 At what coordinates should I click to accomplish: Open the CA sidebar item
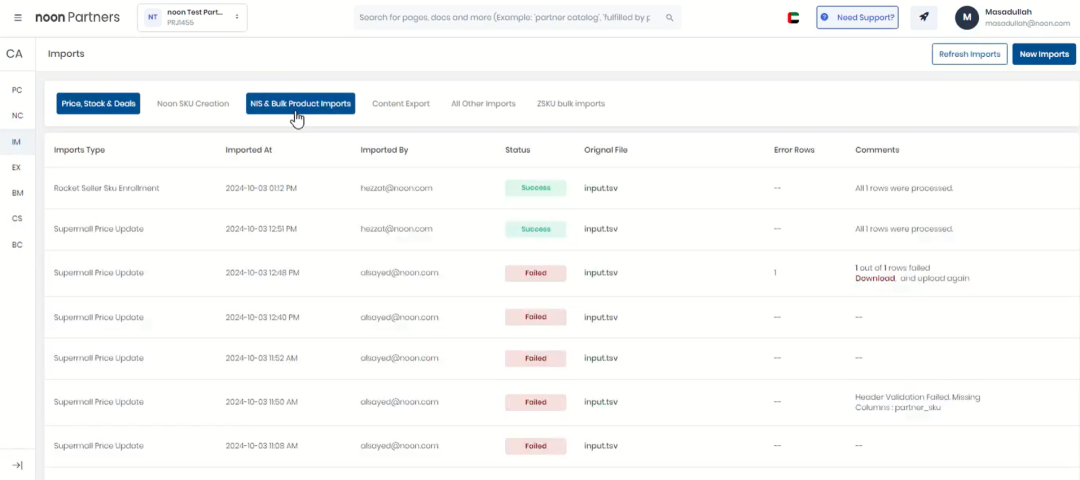(14, 54)
